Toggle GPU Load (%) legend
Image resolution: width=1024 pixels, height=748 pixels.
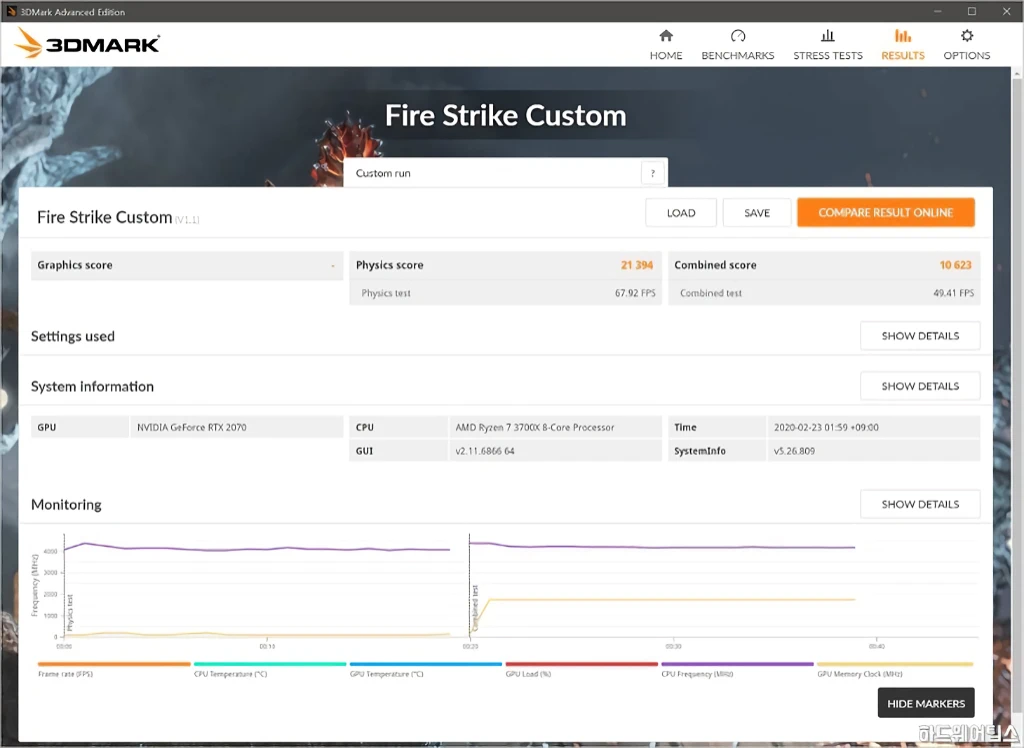(x=528, y=674)
